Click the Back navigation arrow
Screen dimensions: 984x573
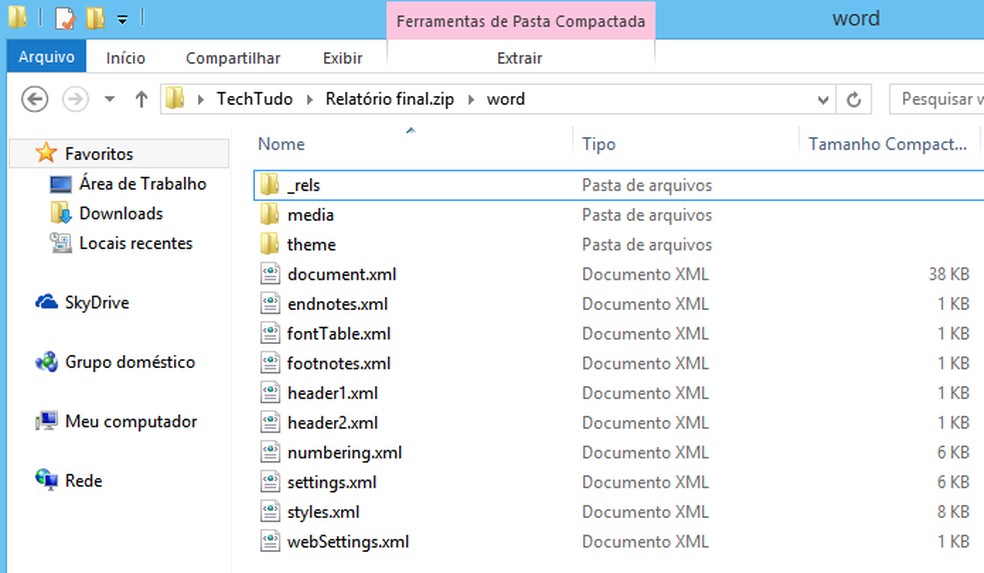(35, 99)
